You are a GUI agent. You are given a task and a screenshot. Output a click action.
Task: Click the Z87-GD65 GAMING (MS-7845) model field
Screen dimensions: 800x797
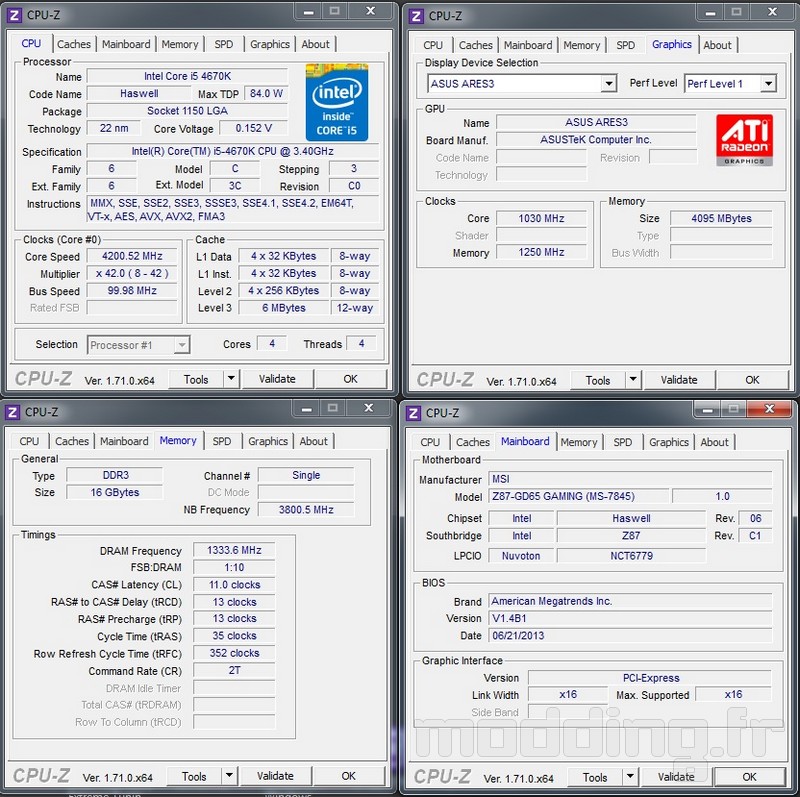(x=579, y=496)
